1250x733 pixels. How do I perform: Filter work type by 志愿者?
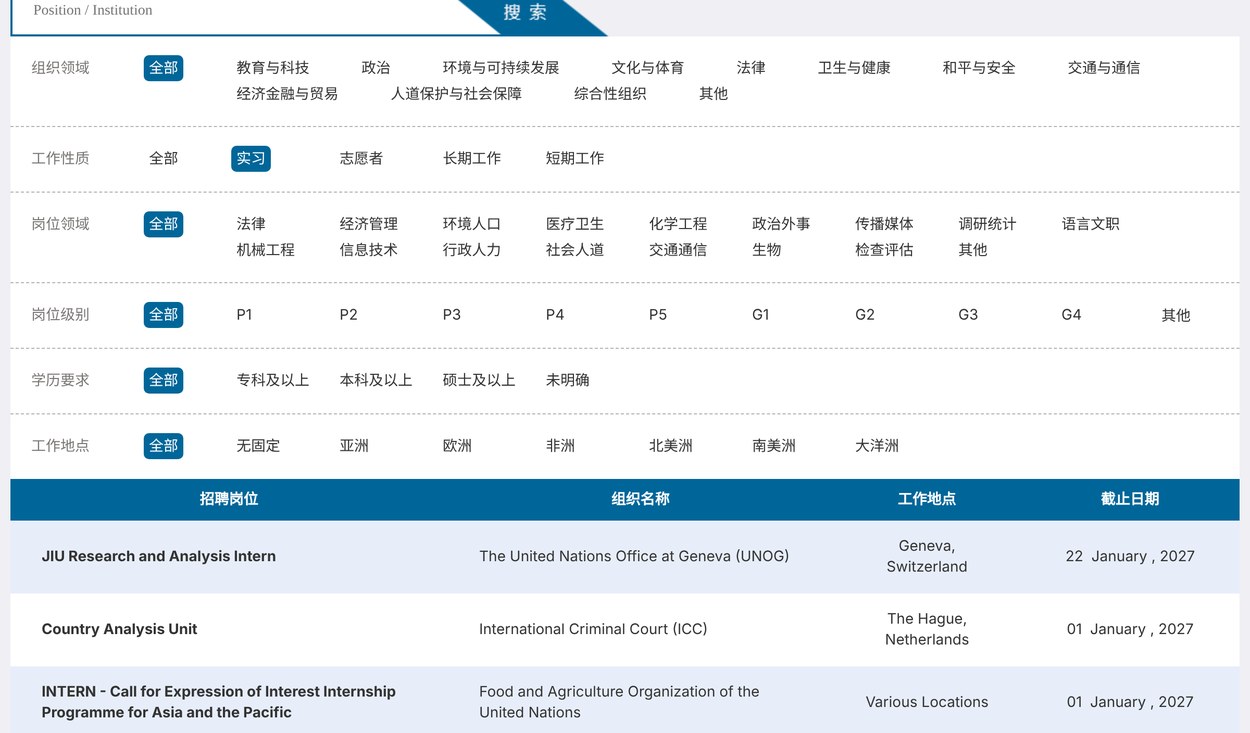click(x=361, y=159)
